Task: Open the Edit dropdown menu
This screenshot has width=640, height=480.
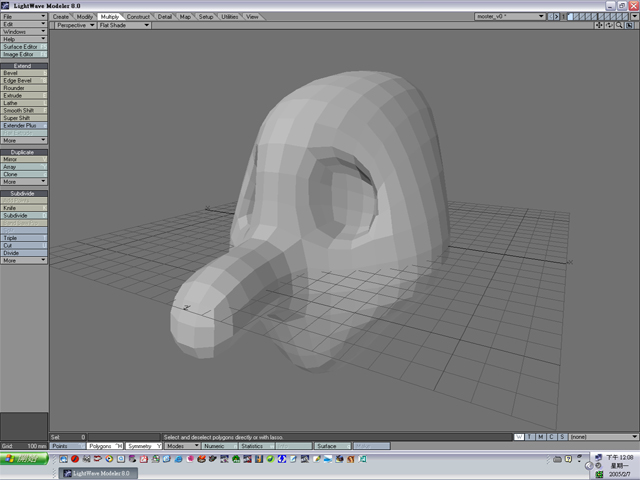Action: pyautogui.click(x=24, y=24)
